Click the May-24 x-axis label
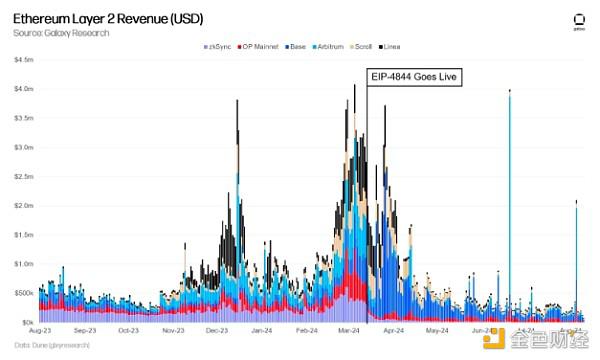The width and height of the screenshot is (600, 360). [437, 330]
